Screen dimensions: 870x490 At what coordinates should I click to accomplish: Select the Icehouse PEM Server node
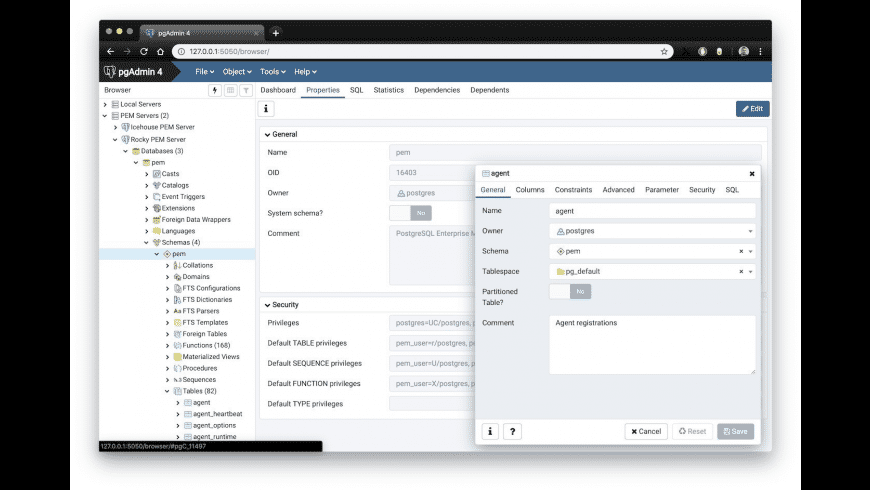click(162, 127)
